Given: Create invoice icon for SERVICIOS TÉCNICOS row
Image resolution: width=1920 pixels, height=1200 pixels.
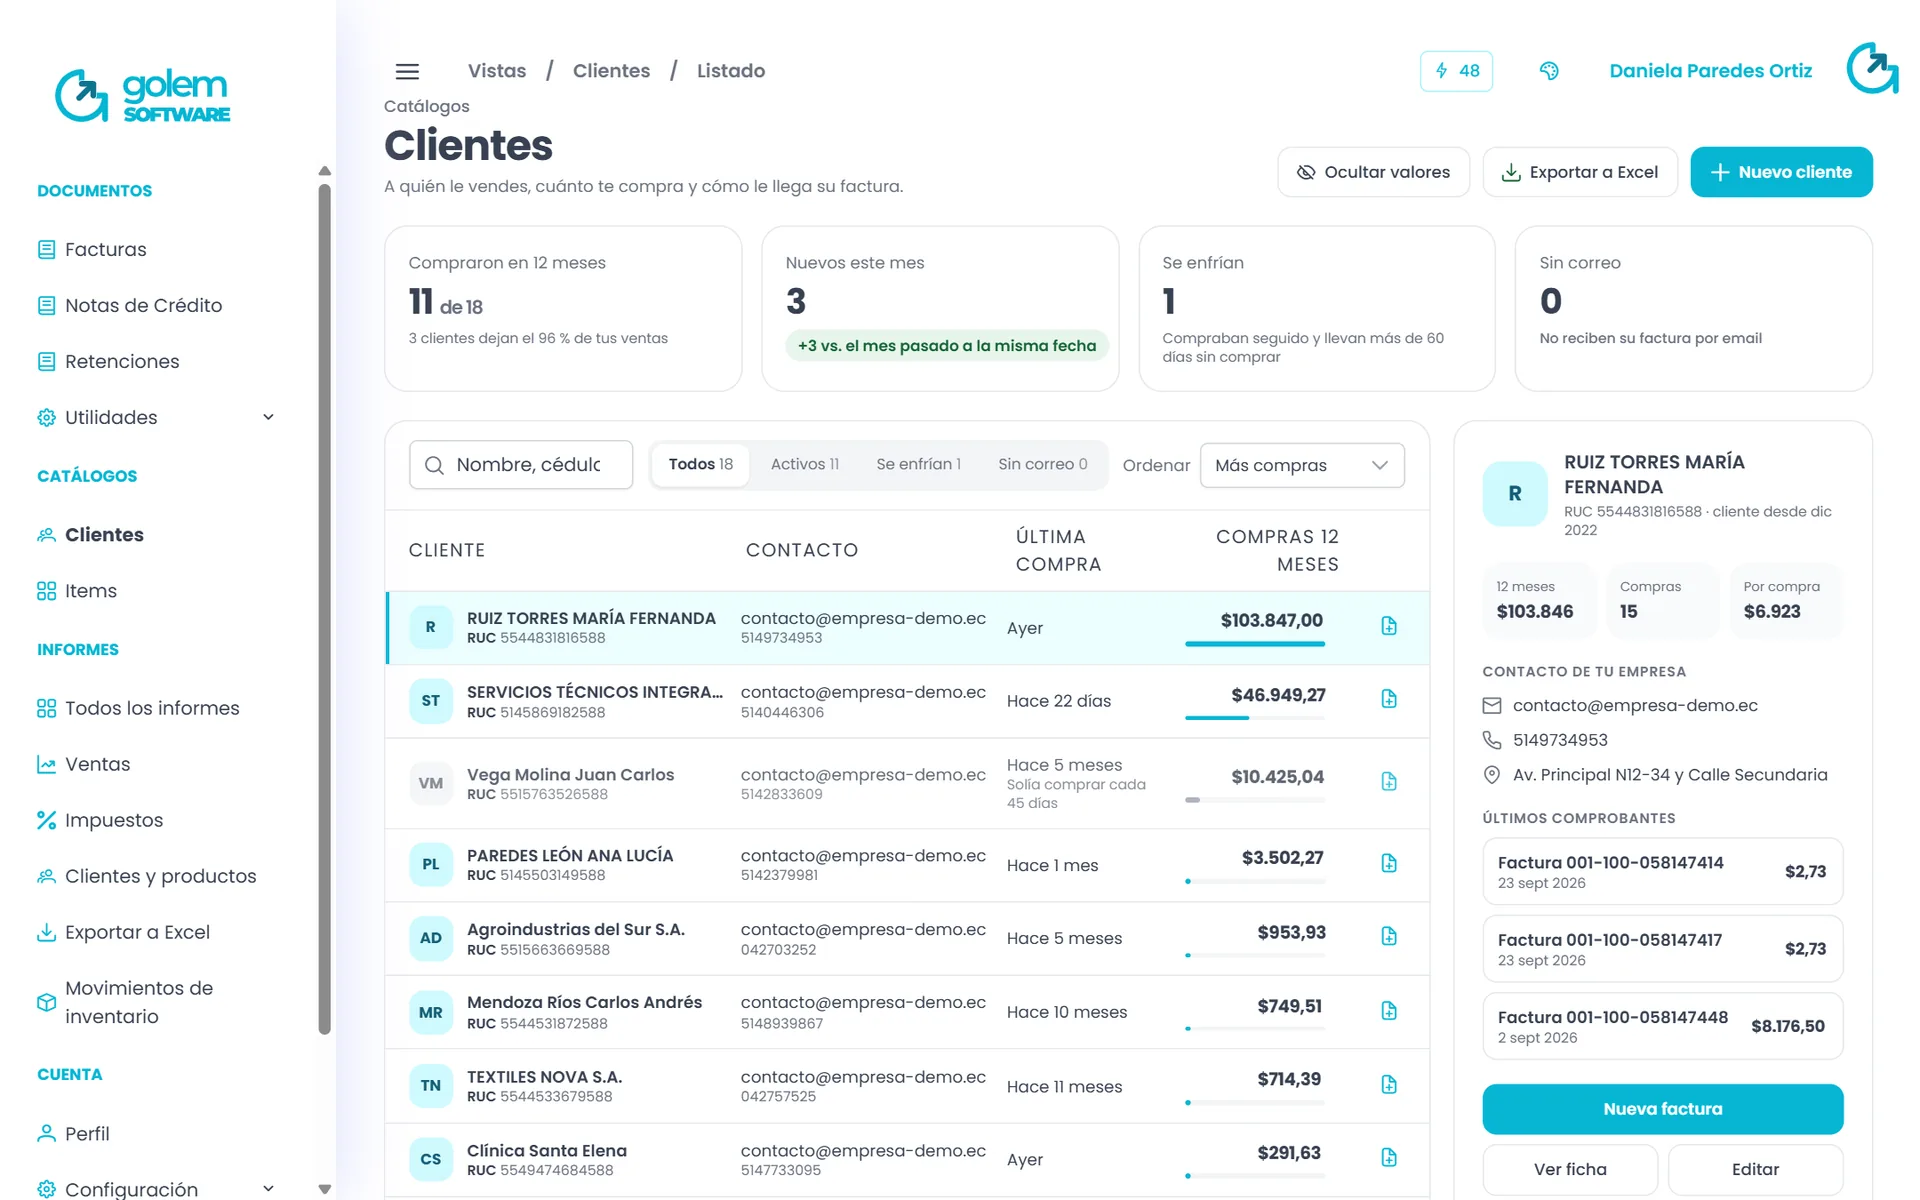Looking at the screenshot, I should pyautogui.click(x=1389, y=699).
